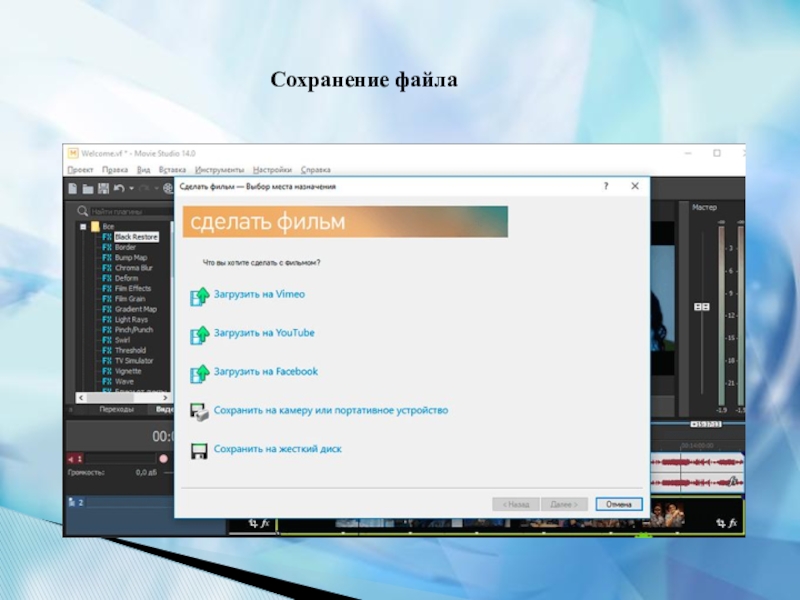The width and height of the screenshot is (800, 600).
Task: Click the open folder toolbar icon
Action: [x=88, y=188]
